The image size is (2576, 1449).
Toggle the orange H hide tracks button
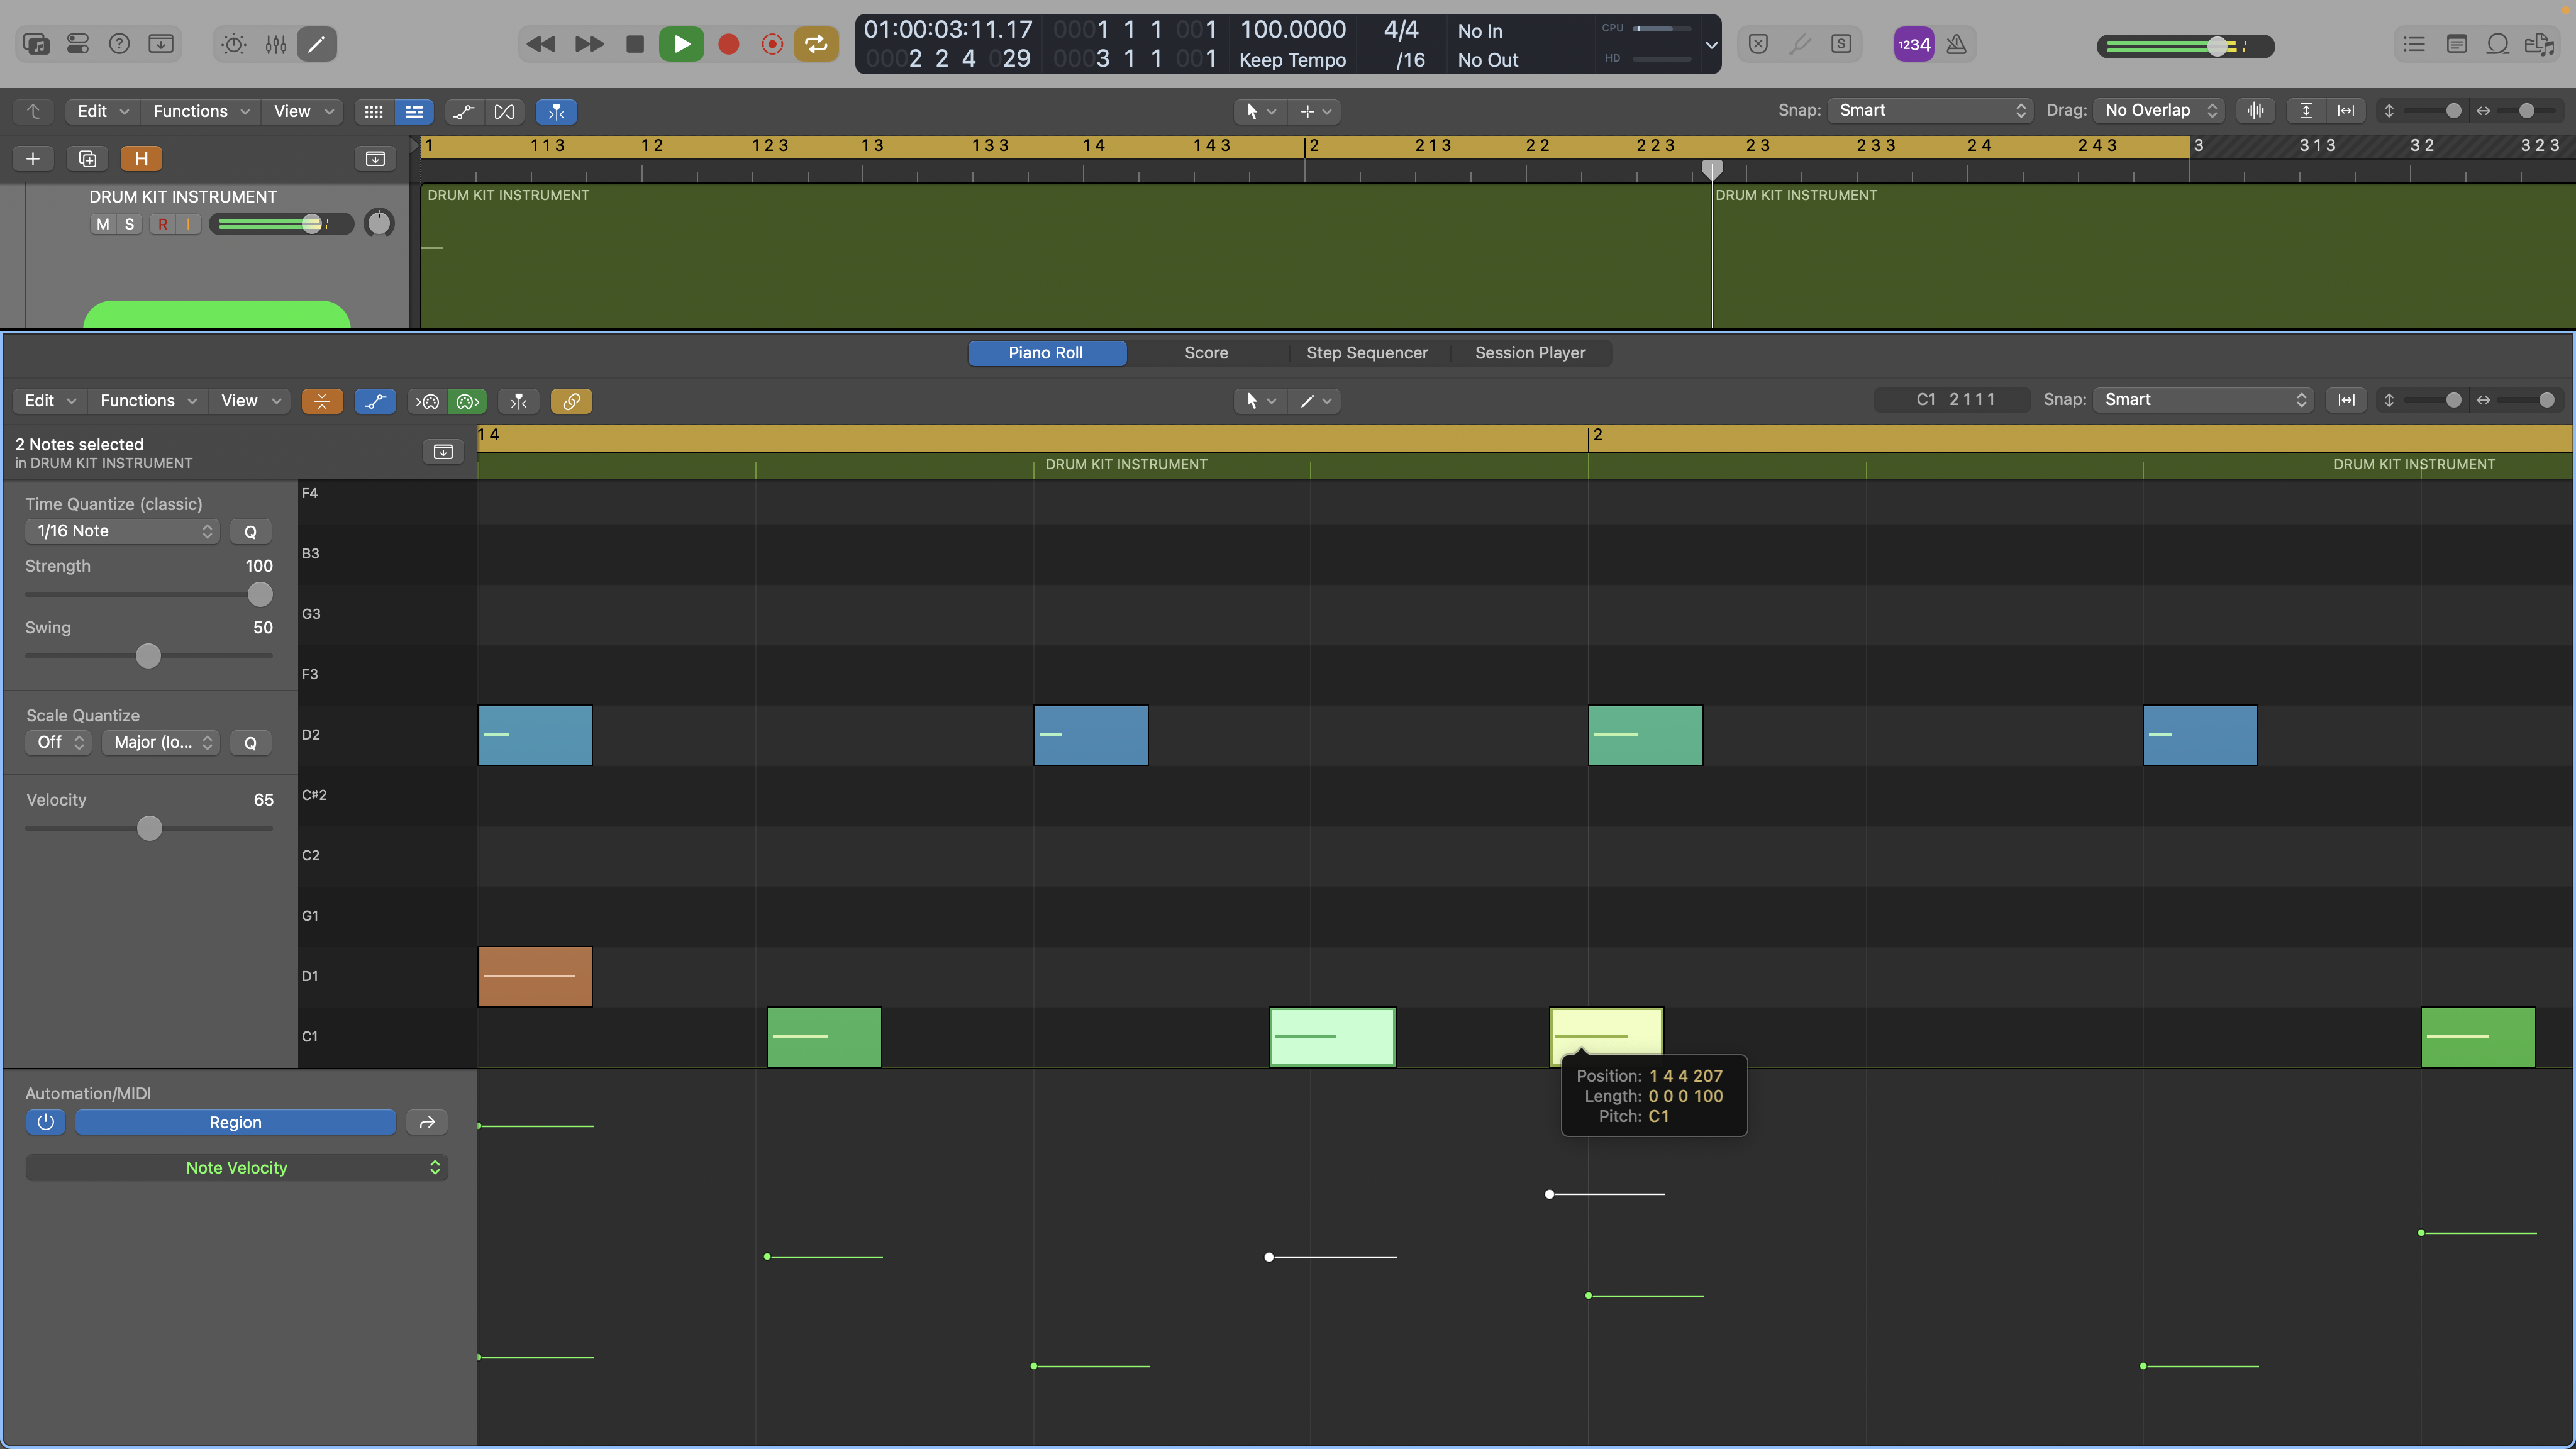[x=141, y=158]
